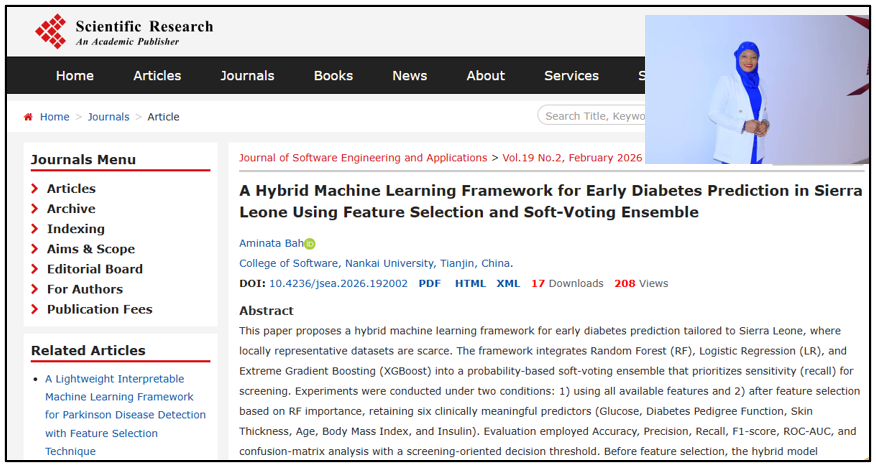Screen dimensions: 876x468
Task: Click the red arrow beside Archive
Action: click(35, 209)
